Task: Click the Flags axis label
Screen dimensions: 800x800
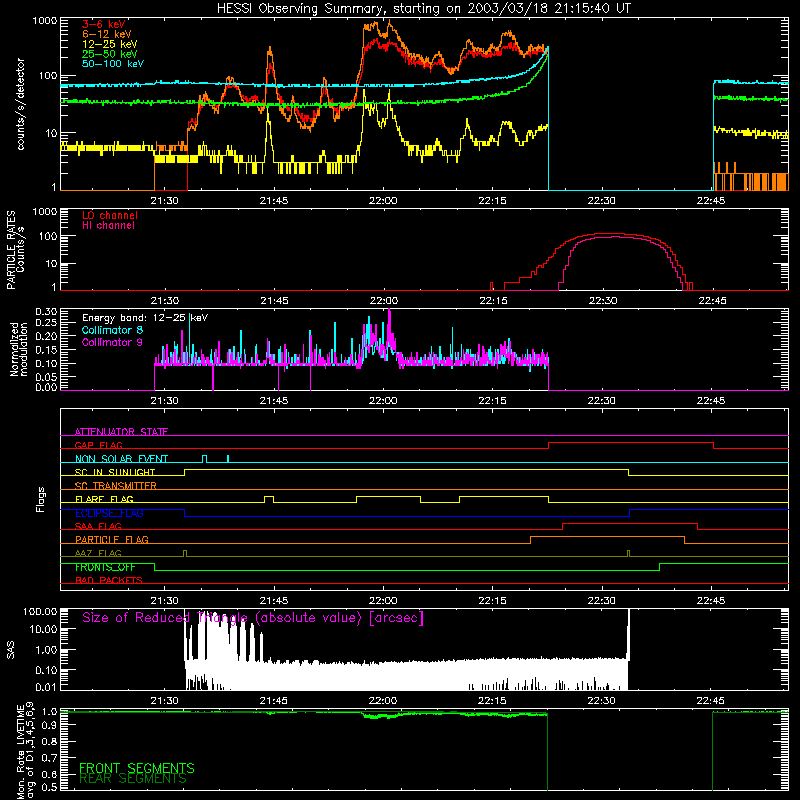Action: tap(41, 499)
